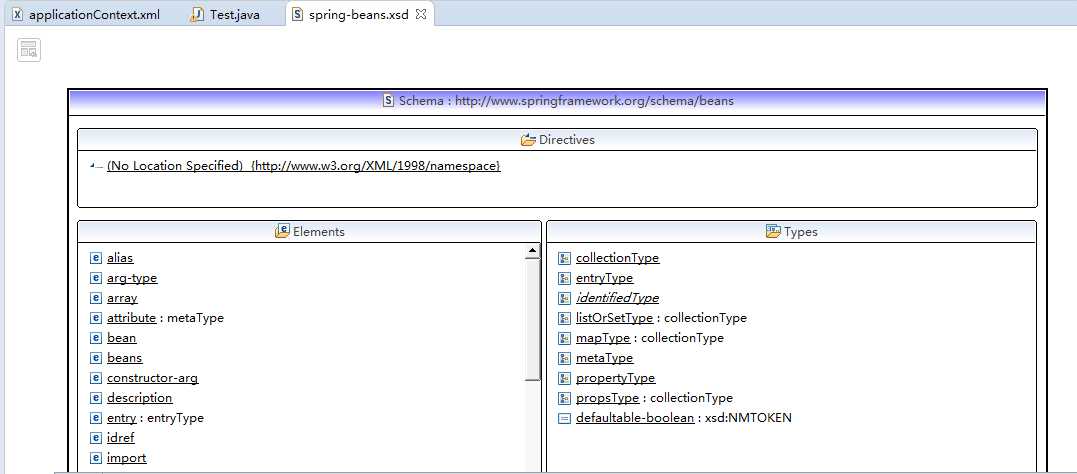
Task: Open the alias element
Action: click(x=120, y=258)
